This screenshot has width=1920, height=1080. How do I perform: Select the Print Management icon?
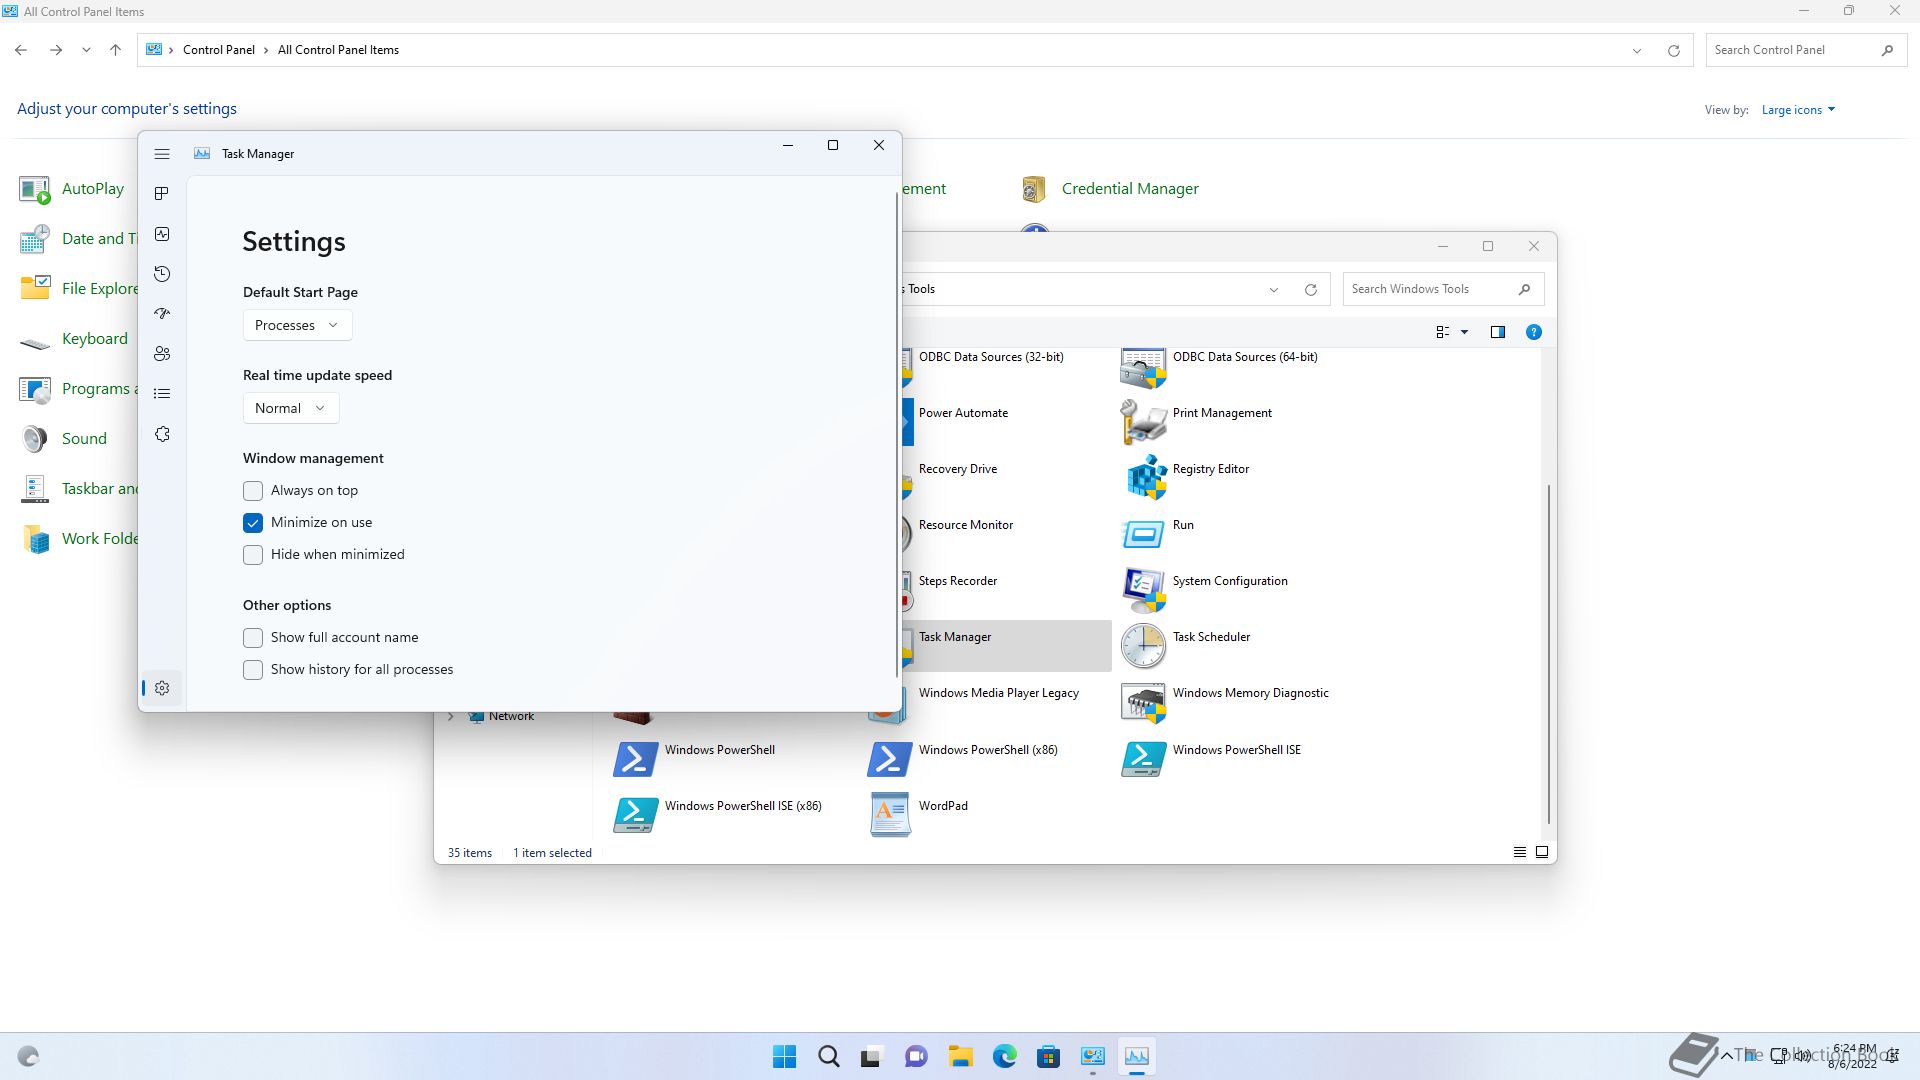point(1143,422)
